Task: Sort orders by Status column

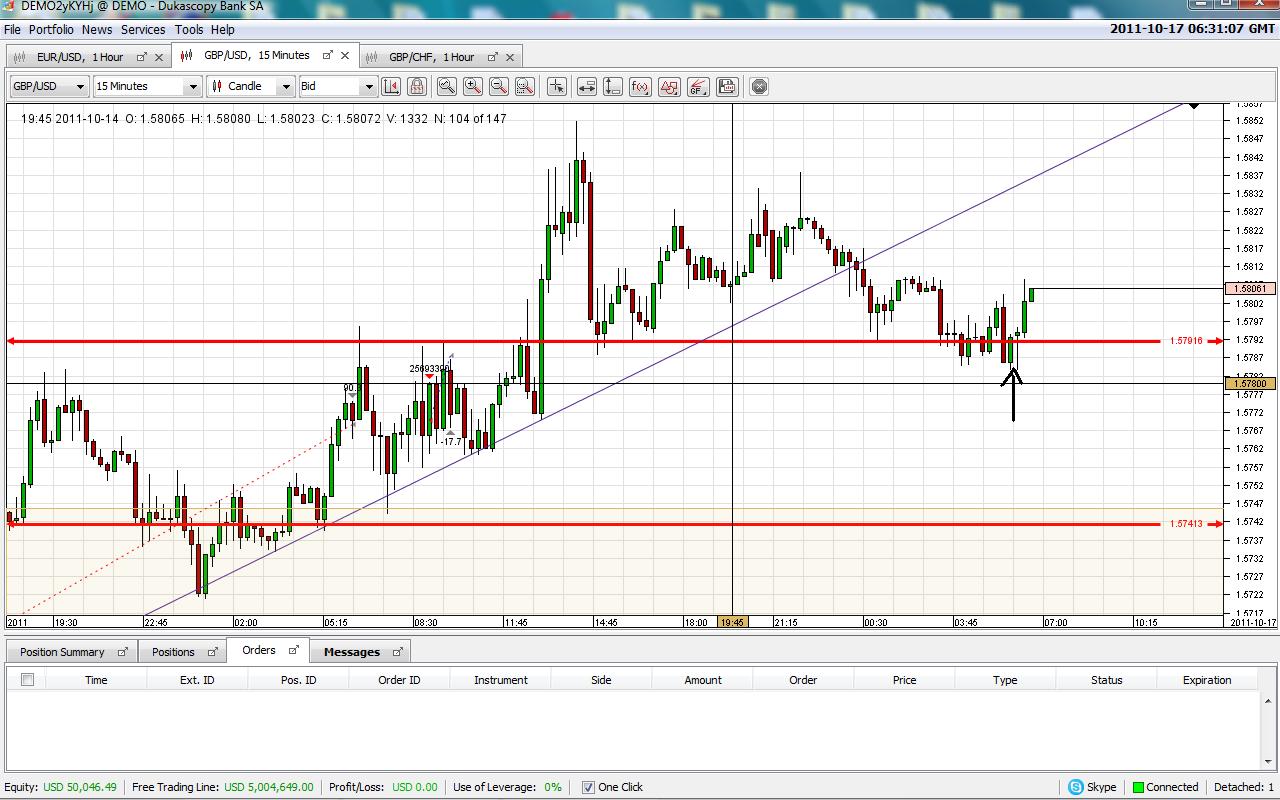Action: [1106, 680]
